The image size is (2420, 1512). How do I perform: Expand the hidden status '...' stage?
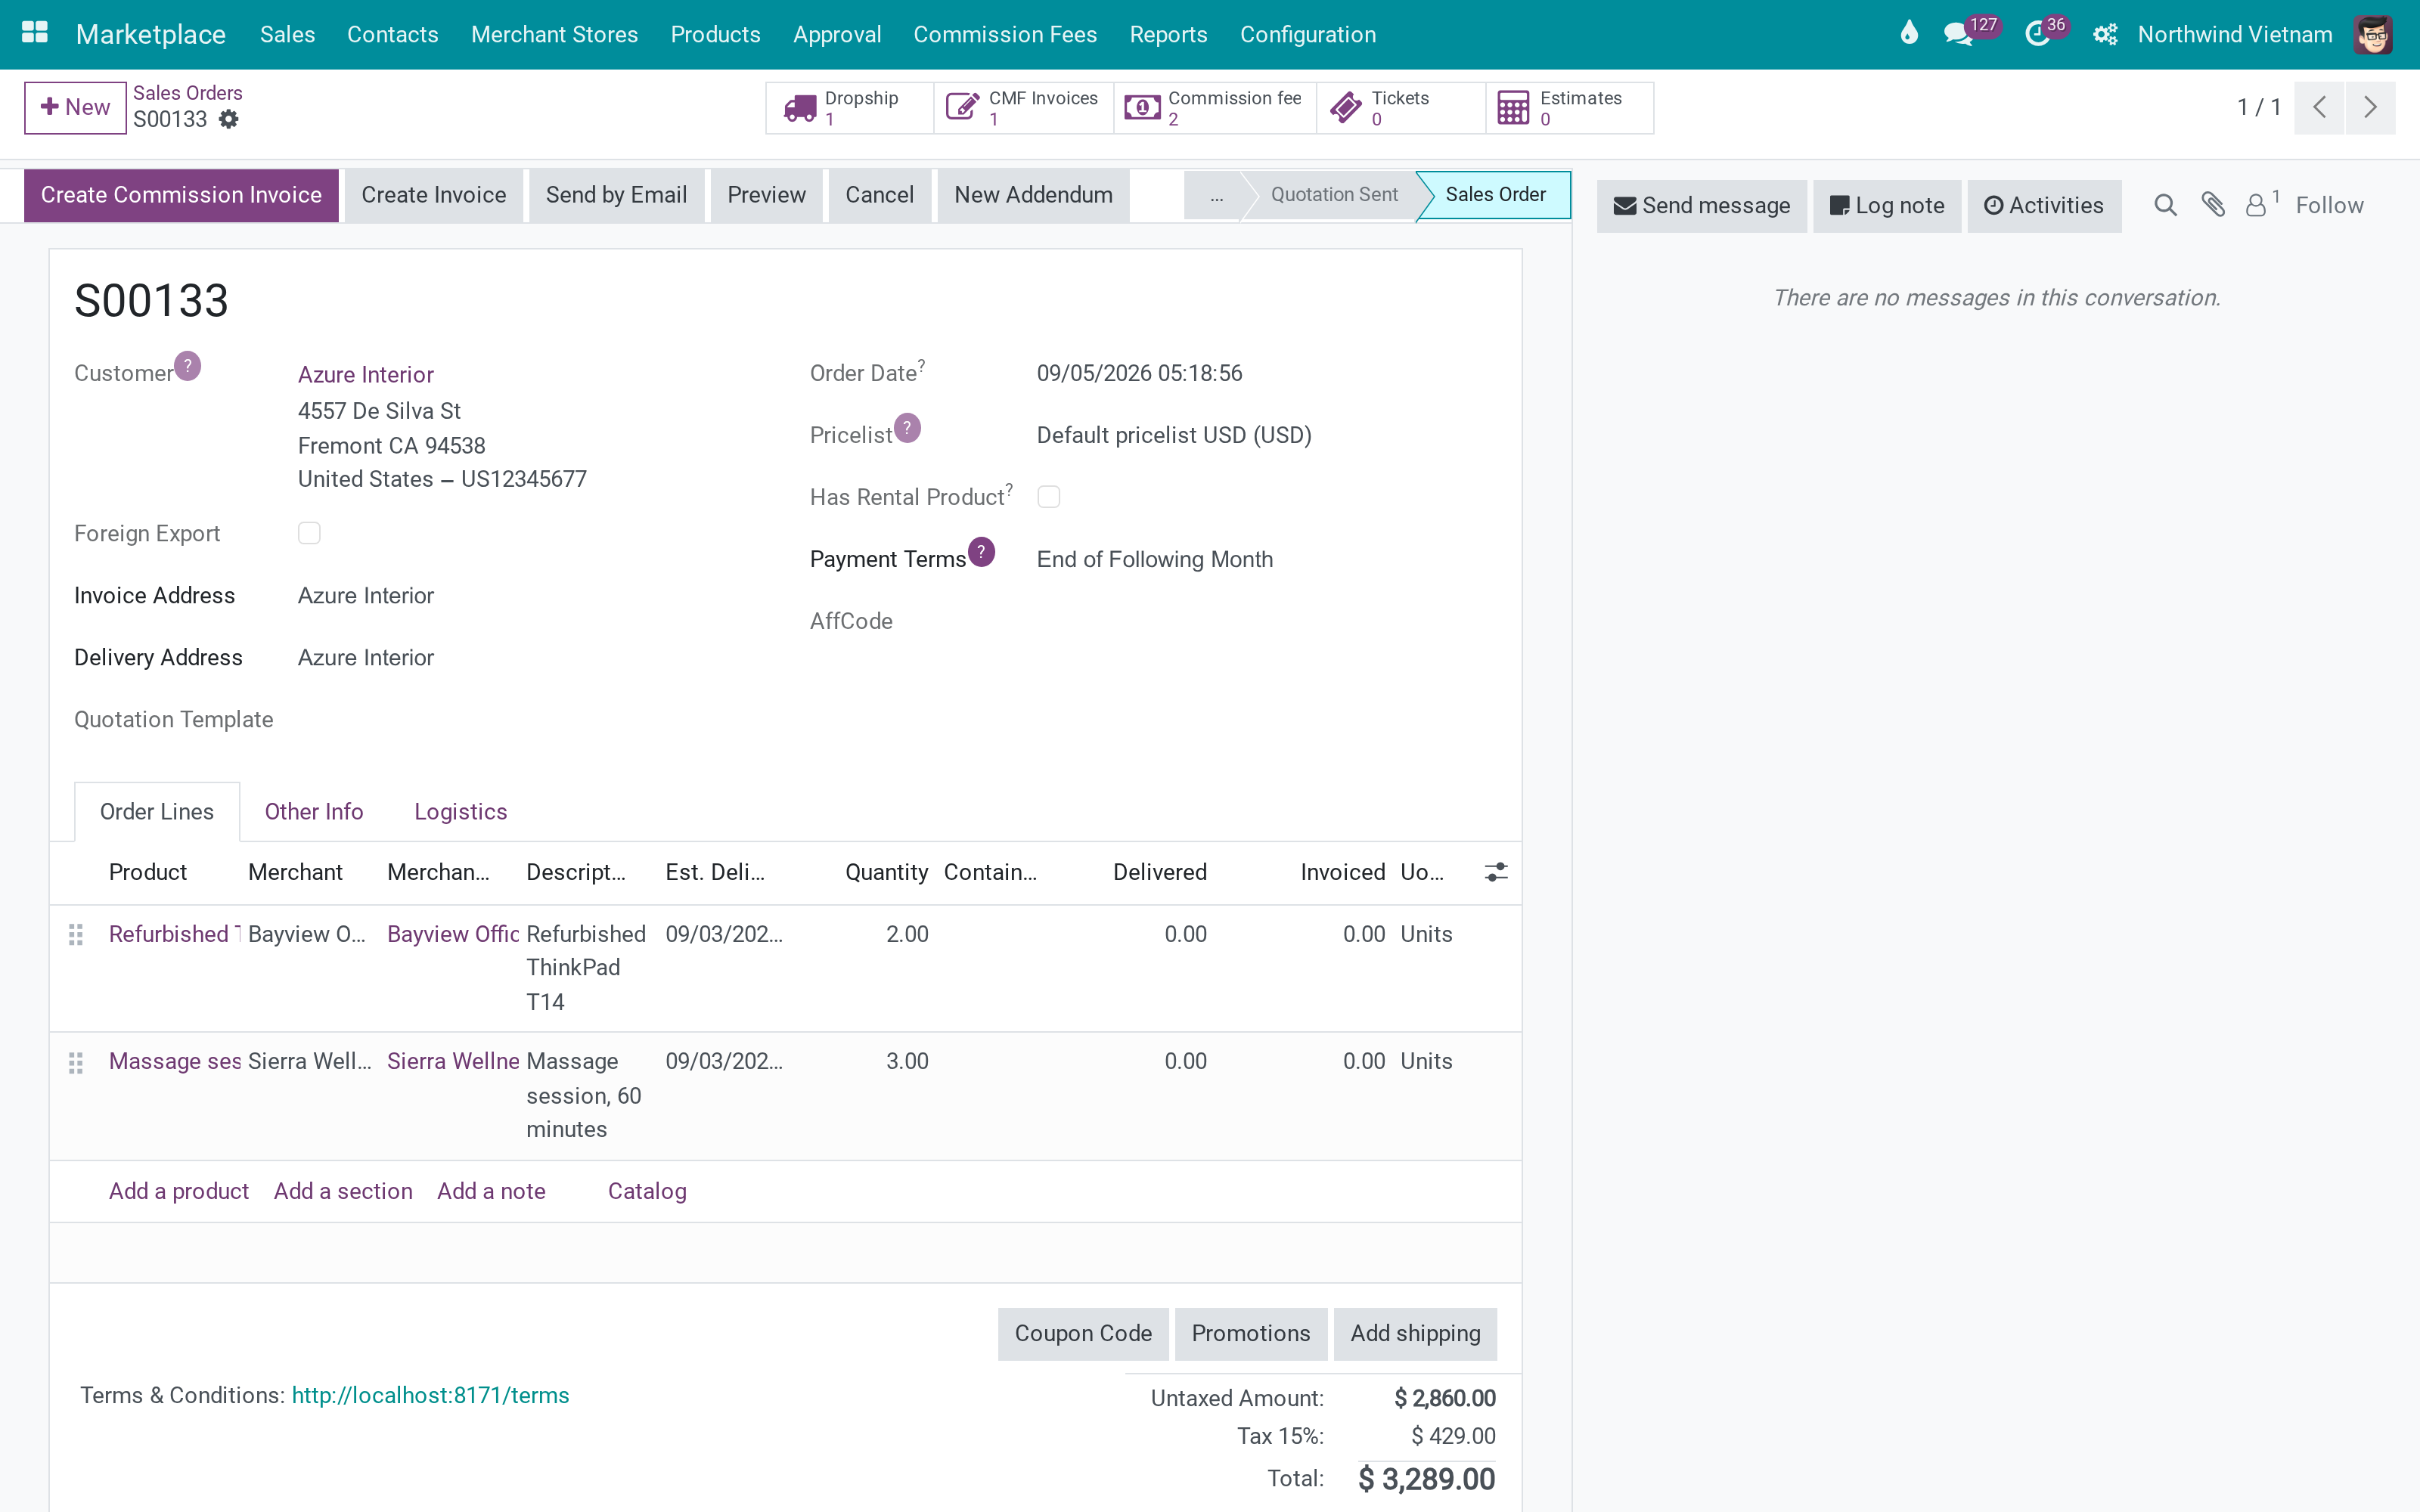pos(1216,195)
